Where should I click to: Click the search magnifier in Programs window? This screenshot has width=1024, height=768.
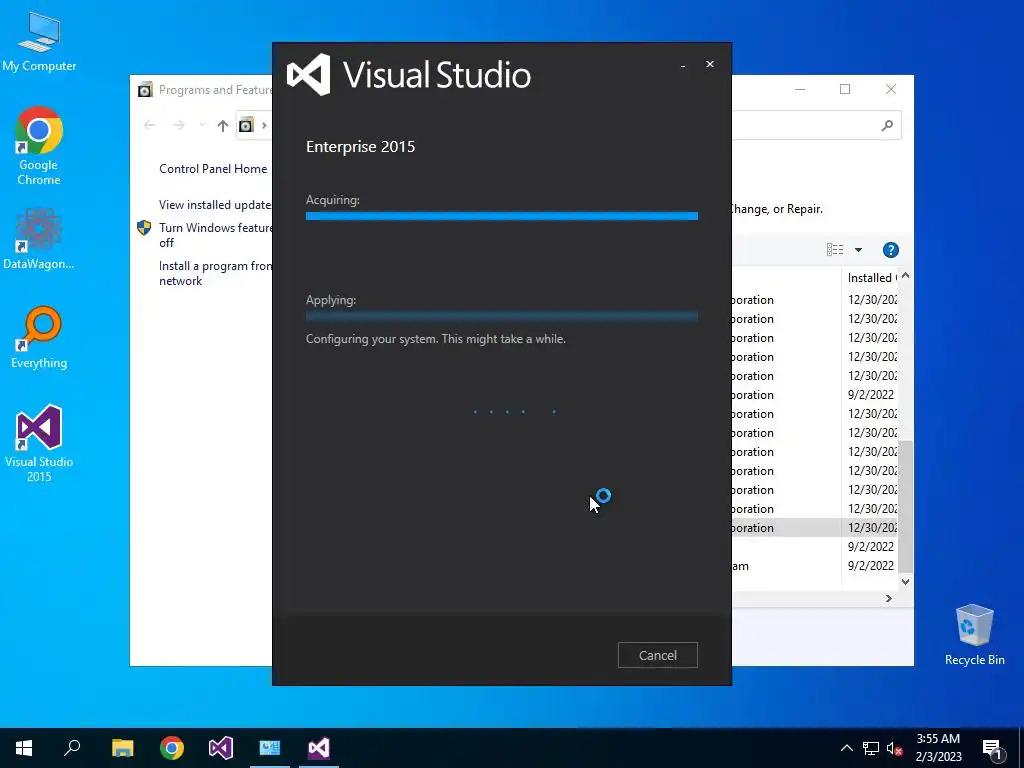[887, 125]
